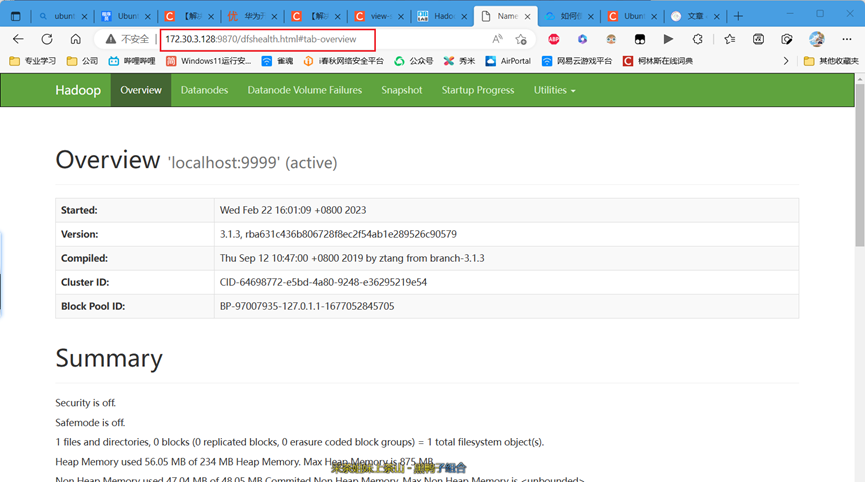Open the Startup Progress tab
Image resolution: width=865 pixels, height=482 pixels.
(x=478, y=90)
